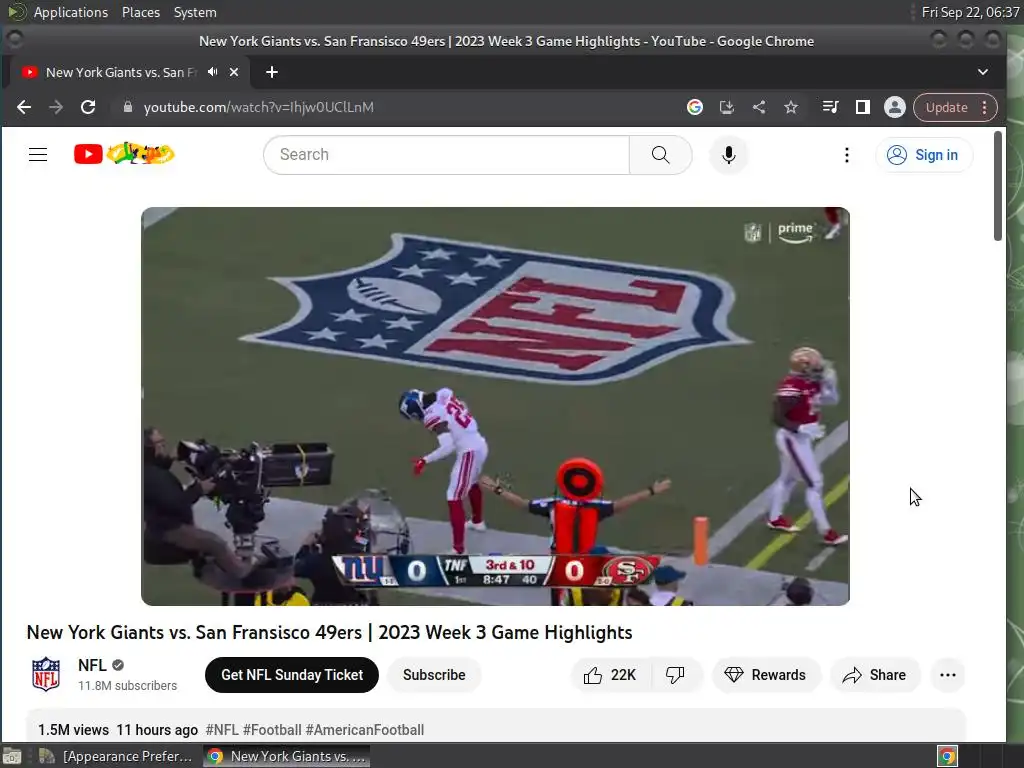Close the New York Giants tab

pyautogui.click(x=234, y=72)
